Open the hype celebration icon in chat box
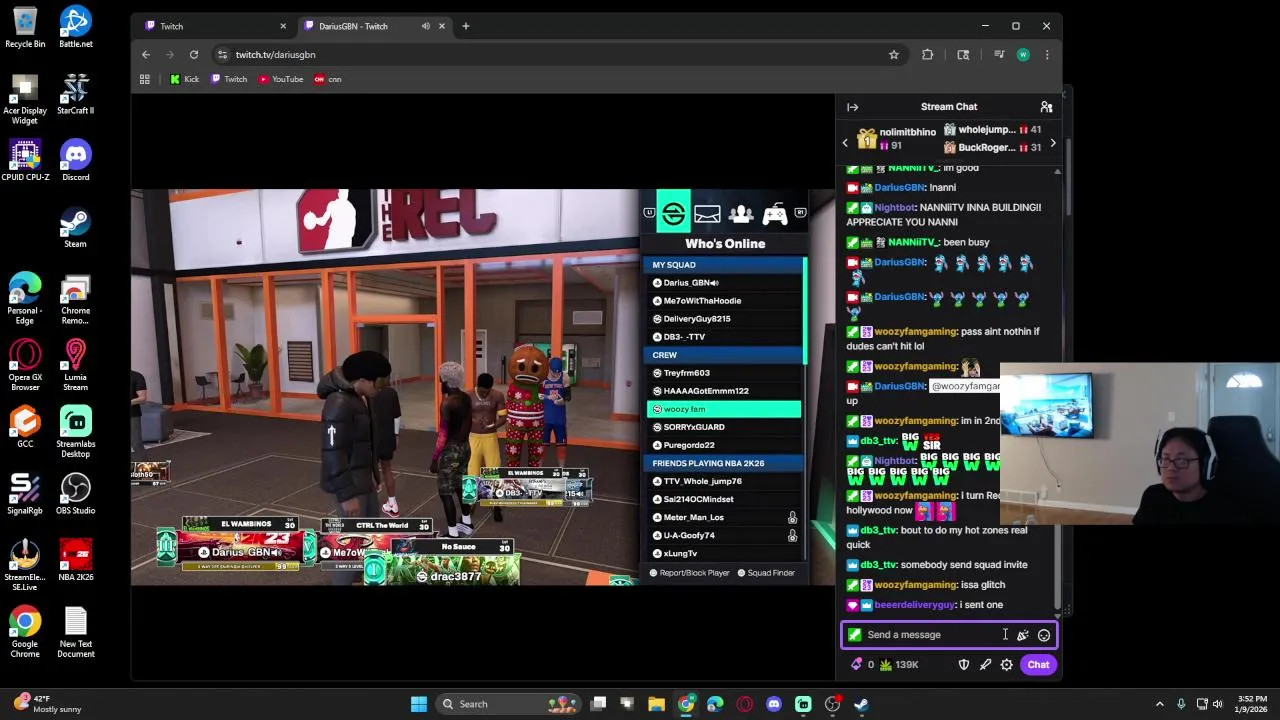 [1022, 635]
